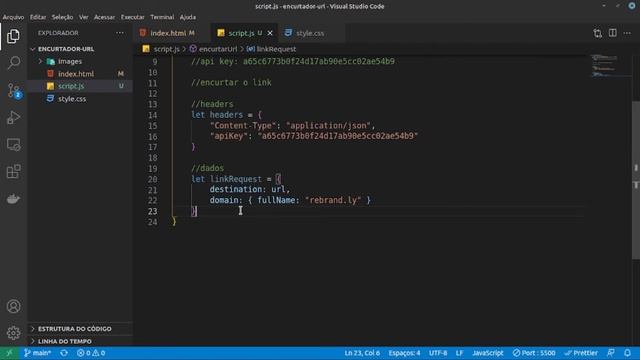Close the script.js tab
This screenshot has height=360, width=640.
pos(270,33)
